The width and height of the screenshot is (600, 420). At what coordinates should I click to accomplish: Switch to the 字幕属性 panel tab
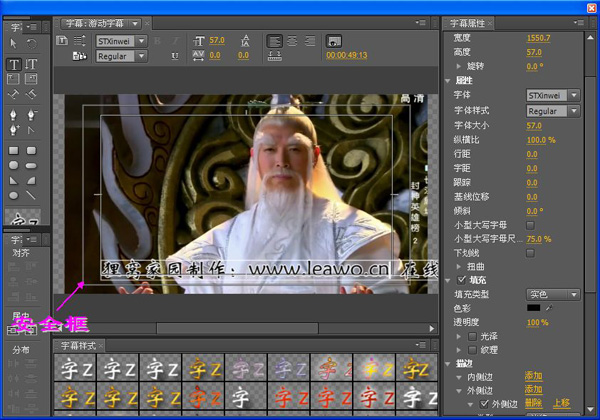pos(467,23)
